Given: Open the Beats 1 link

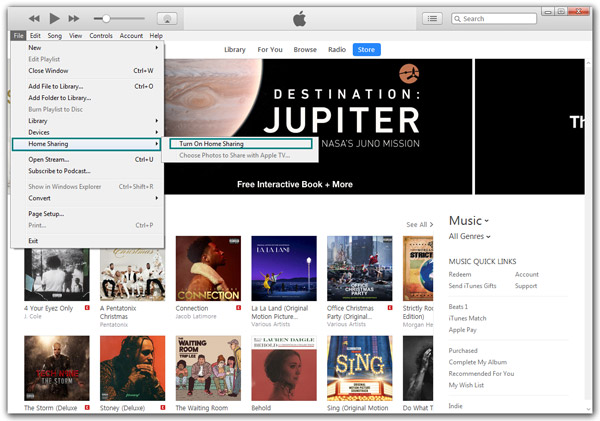Looking at the screenshot, I should tap(458, 307).
